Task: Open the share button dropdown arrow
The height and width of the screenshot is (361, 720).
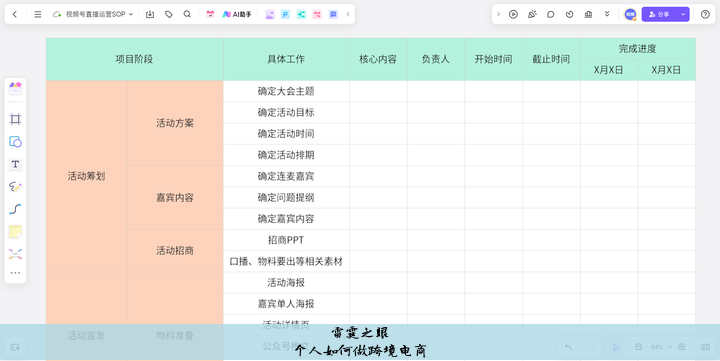Action: [x=683, y=14]
